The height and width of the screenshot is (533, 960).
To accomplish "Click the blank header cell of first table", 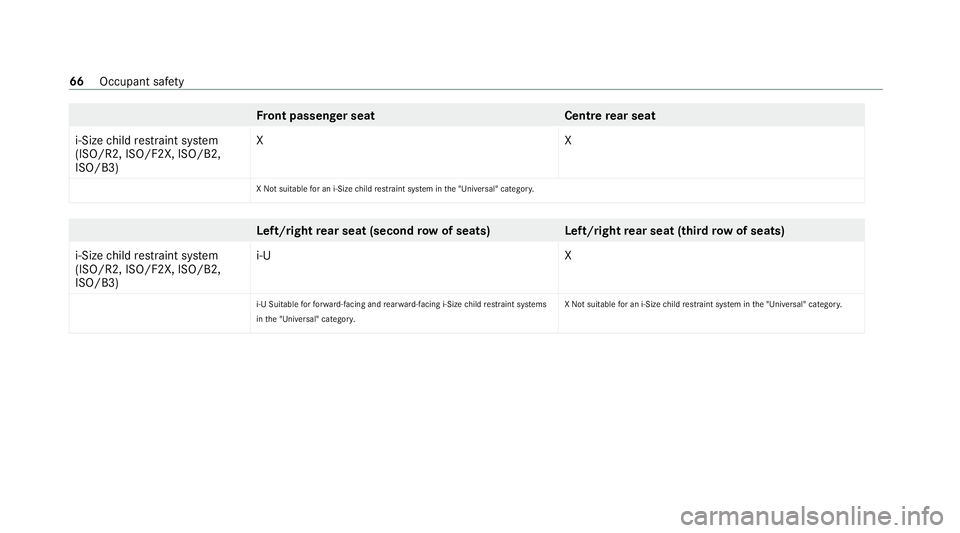I will (x=159, y=116).
